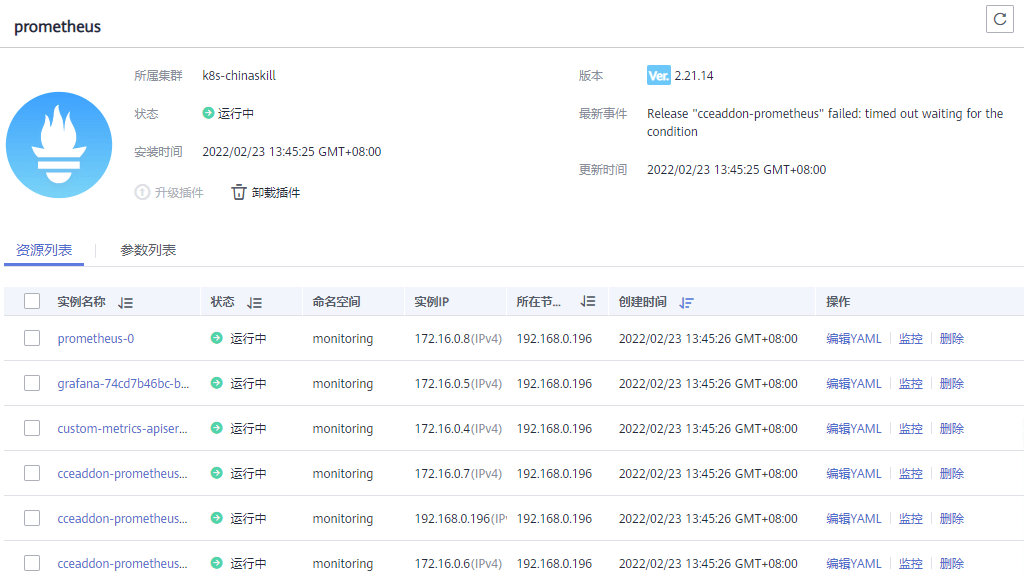Screen dimensions: 1024x579
Task: Select the prometheus-0 row checkbox
Action: pyautogui.click(x=32, y=338)
